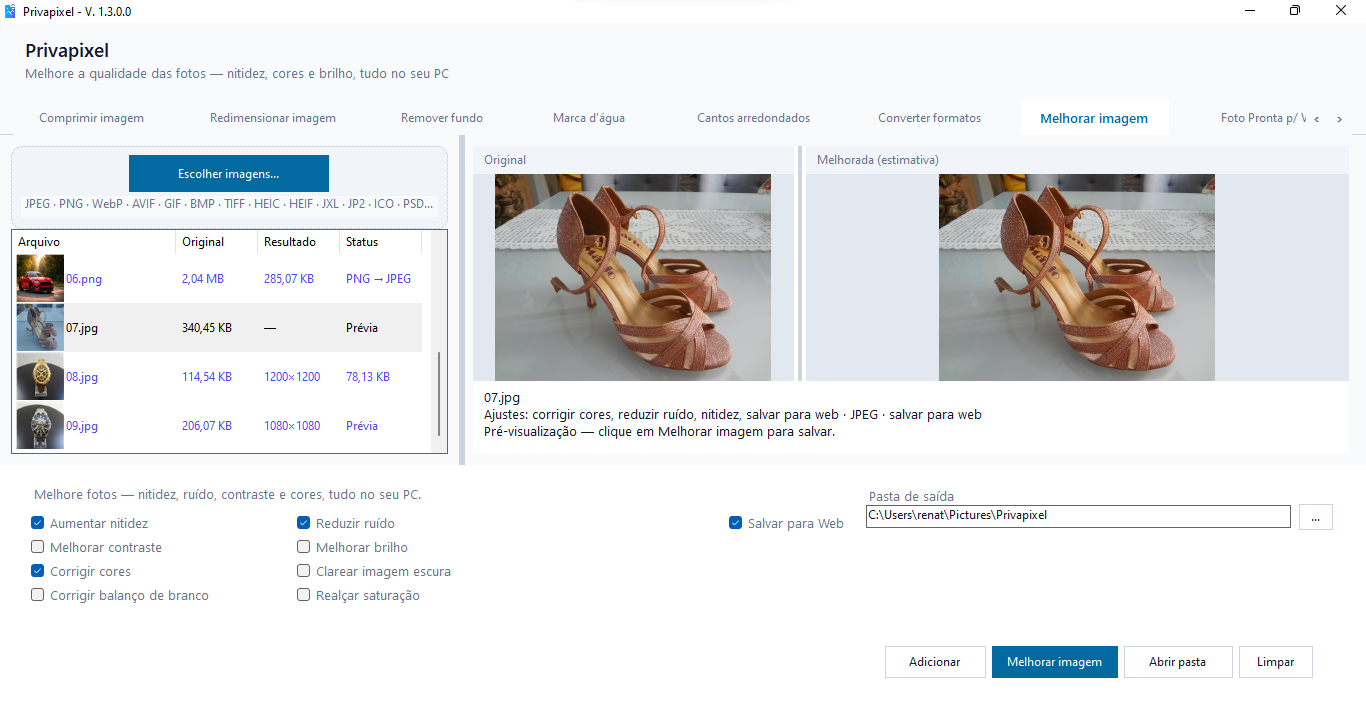Select the Melhorar imagem tab

[1094, 118]
